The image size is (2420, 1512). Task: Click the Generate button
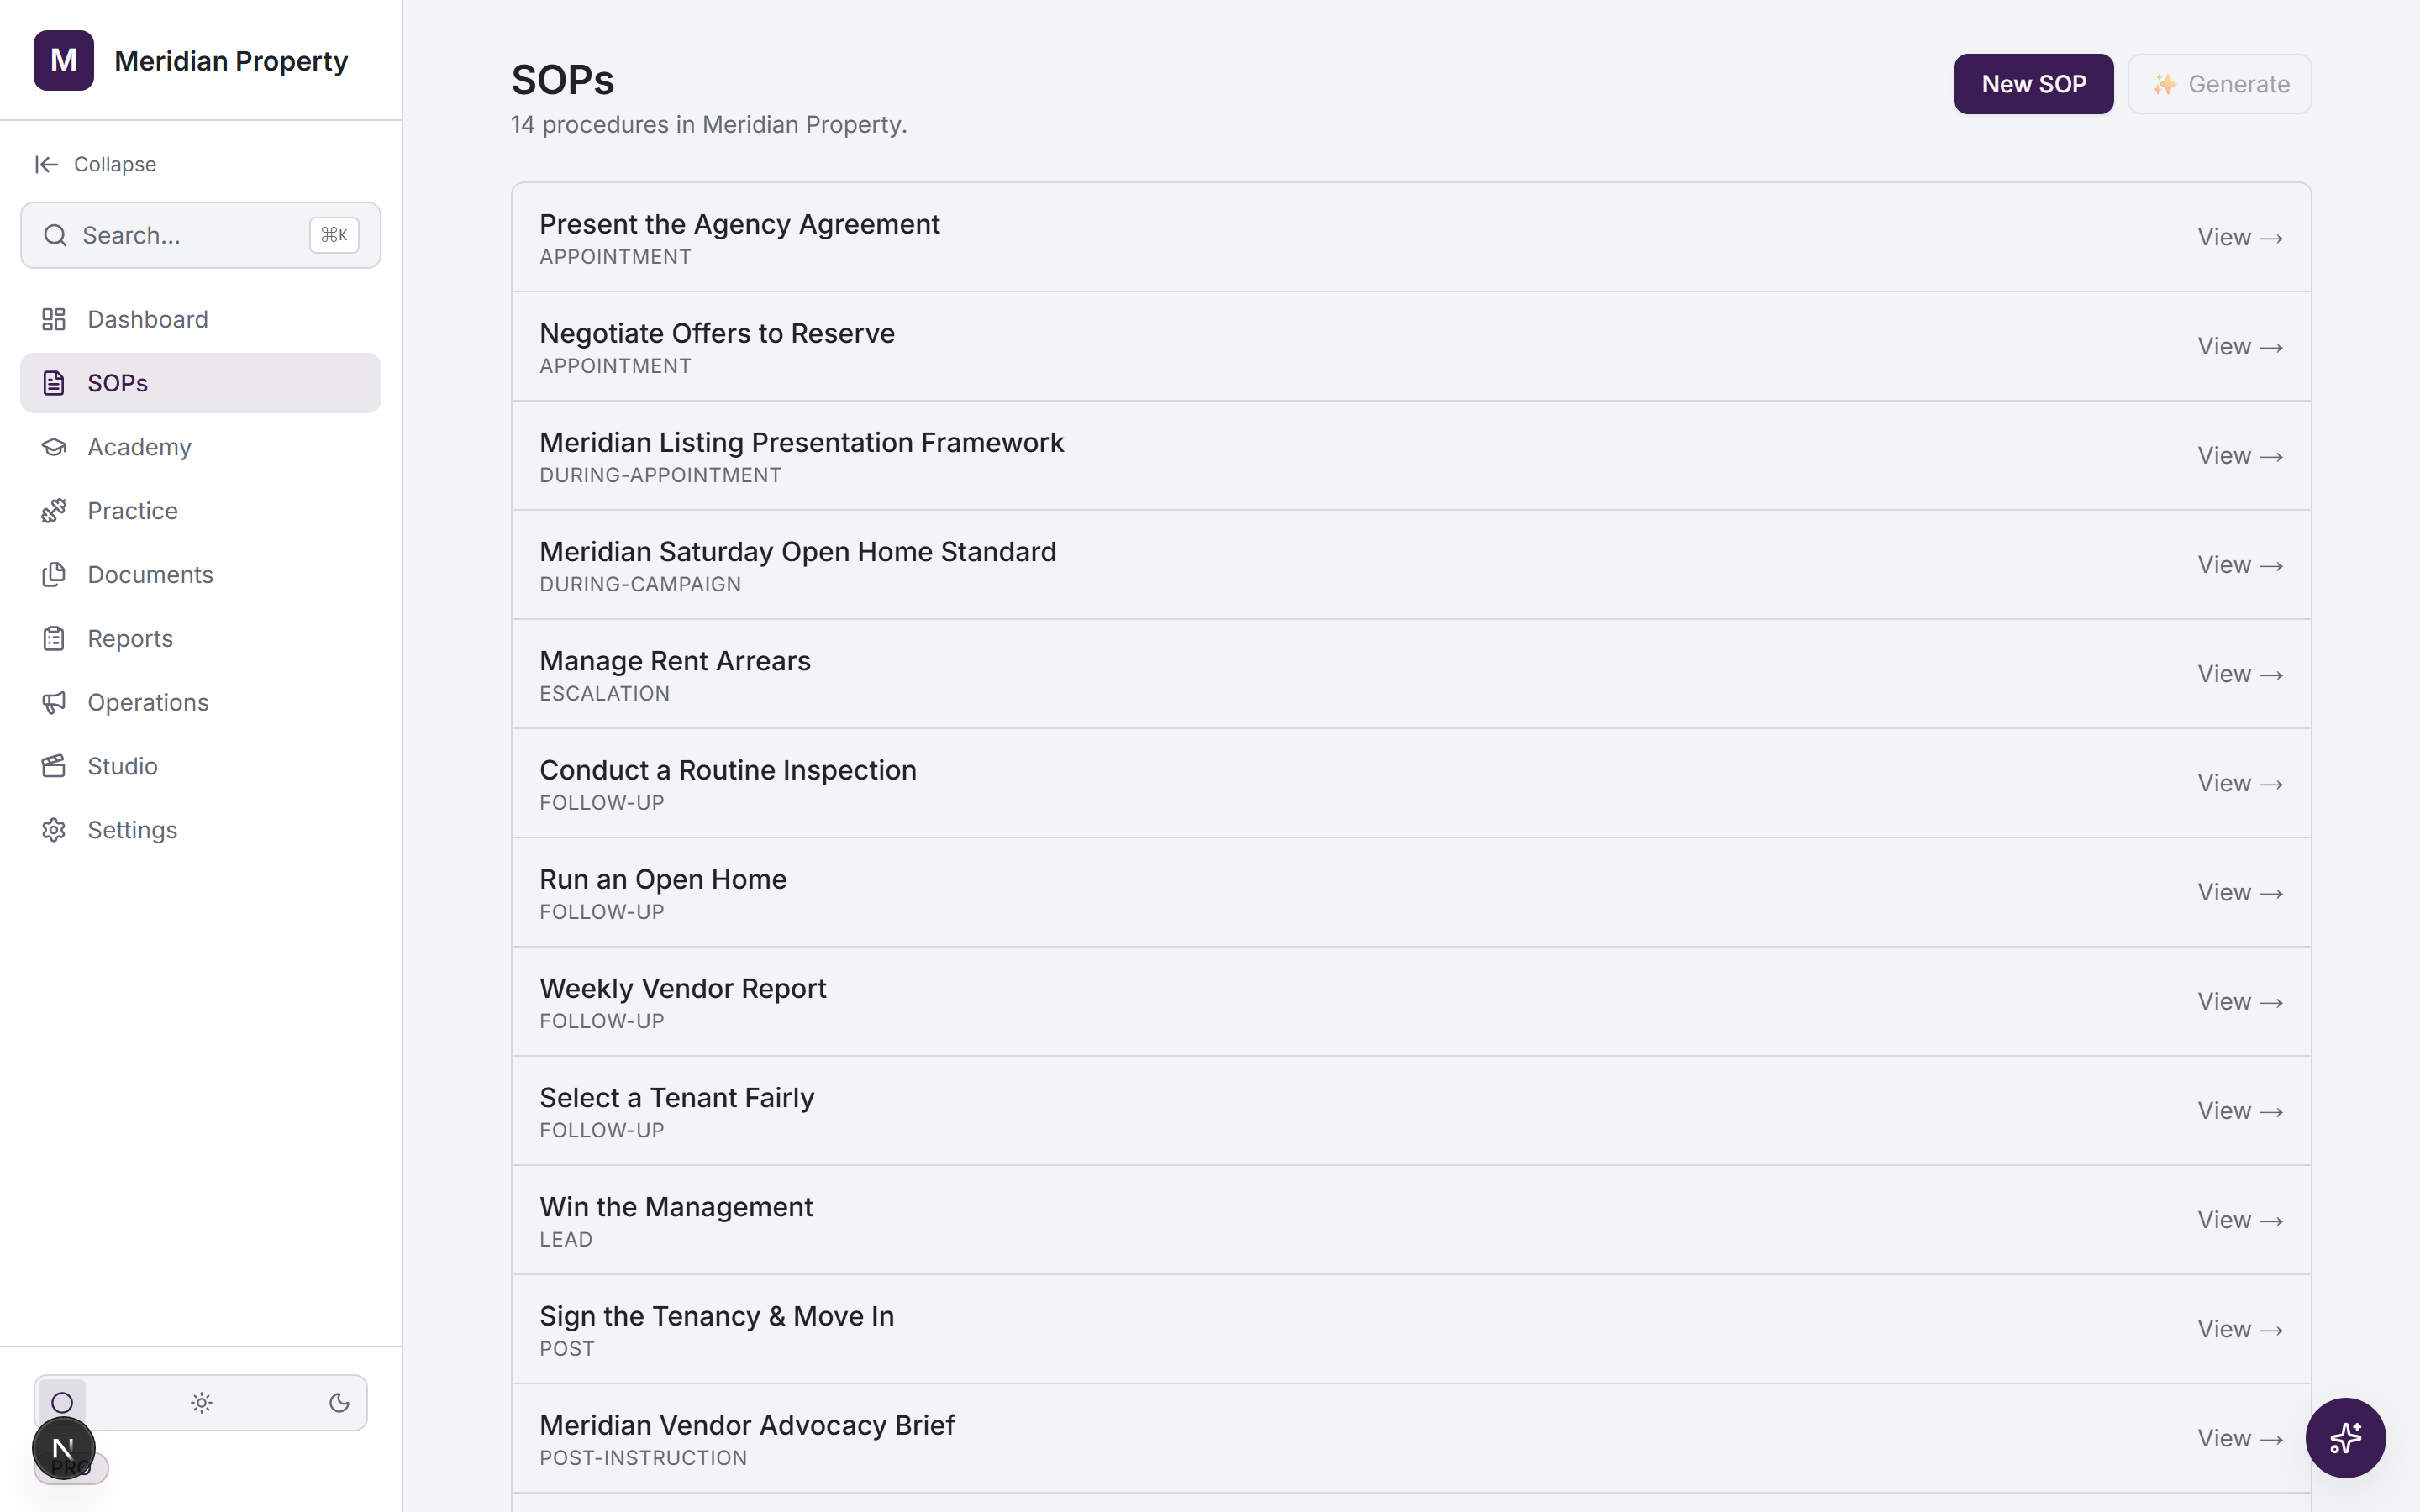click(2219, 84)
